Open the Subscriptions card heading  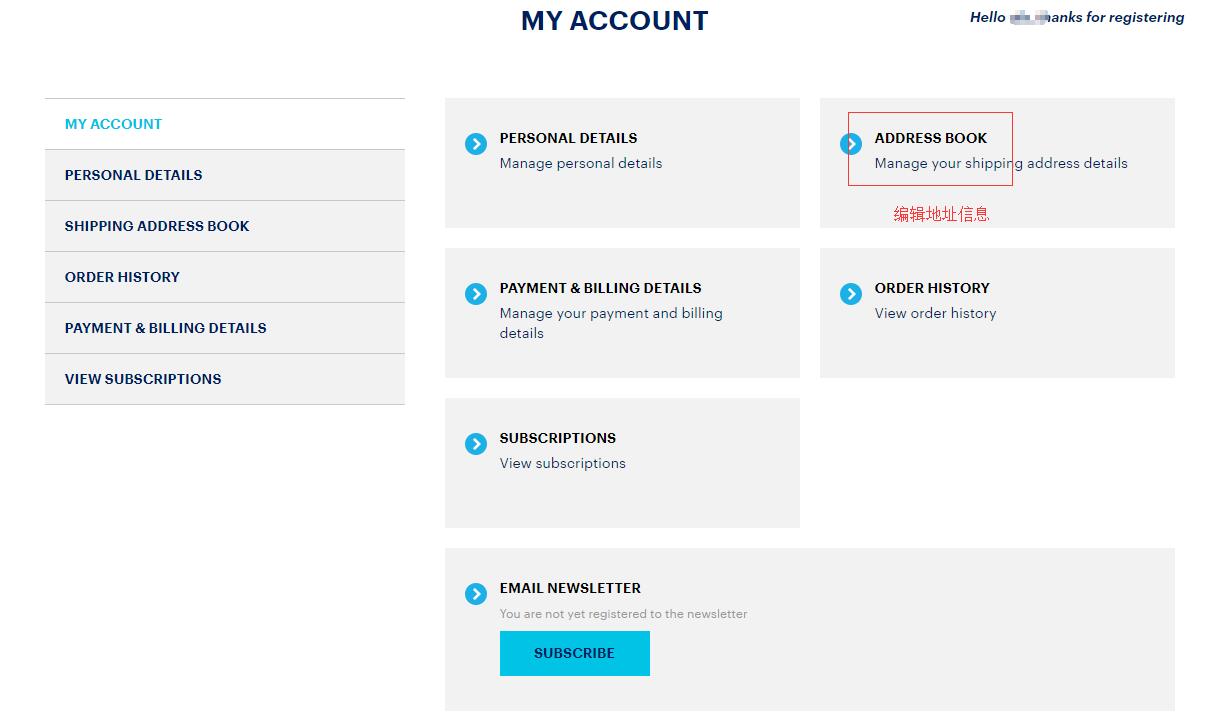pos(557,438)
